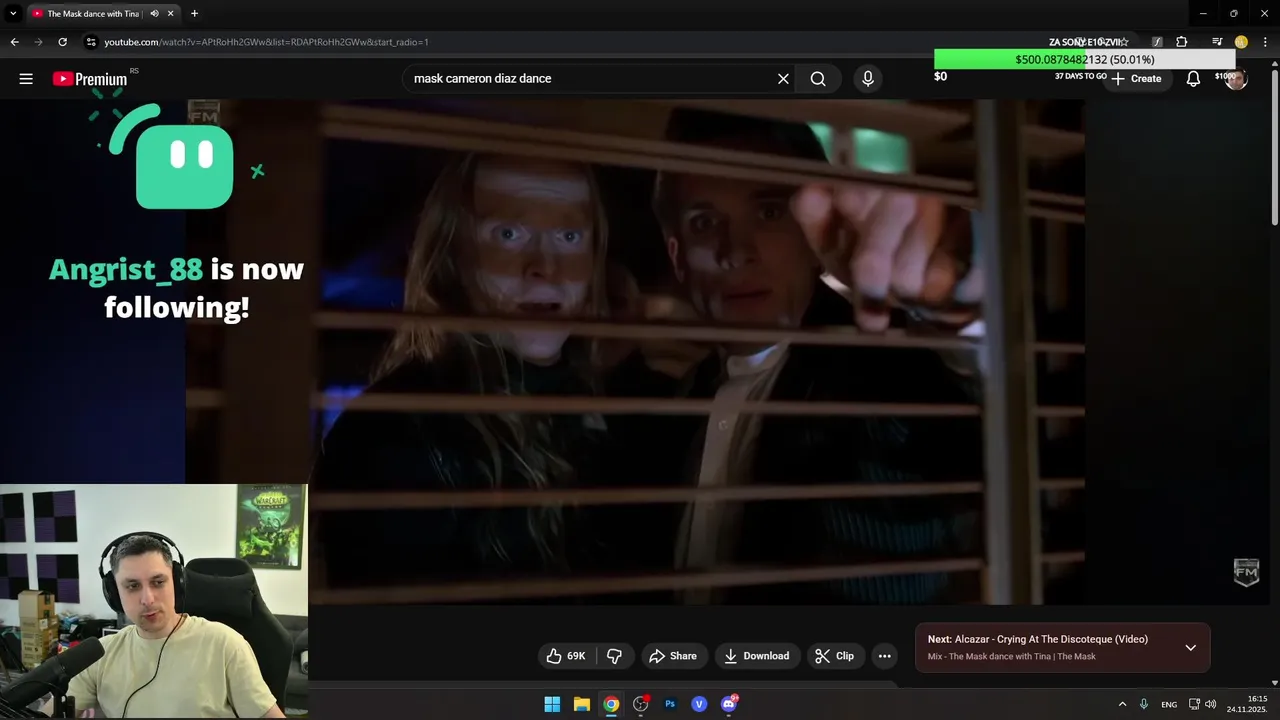This screenshot has width=1280, height=720.
Task: Open the tray volume control
Action: [1211, 704]
